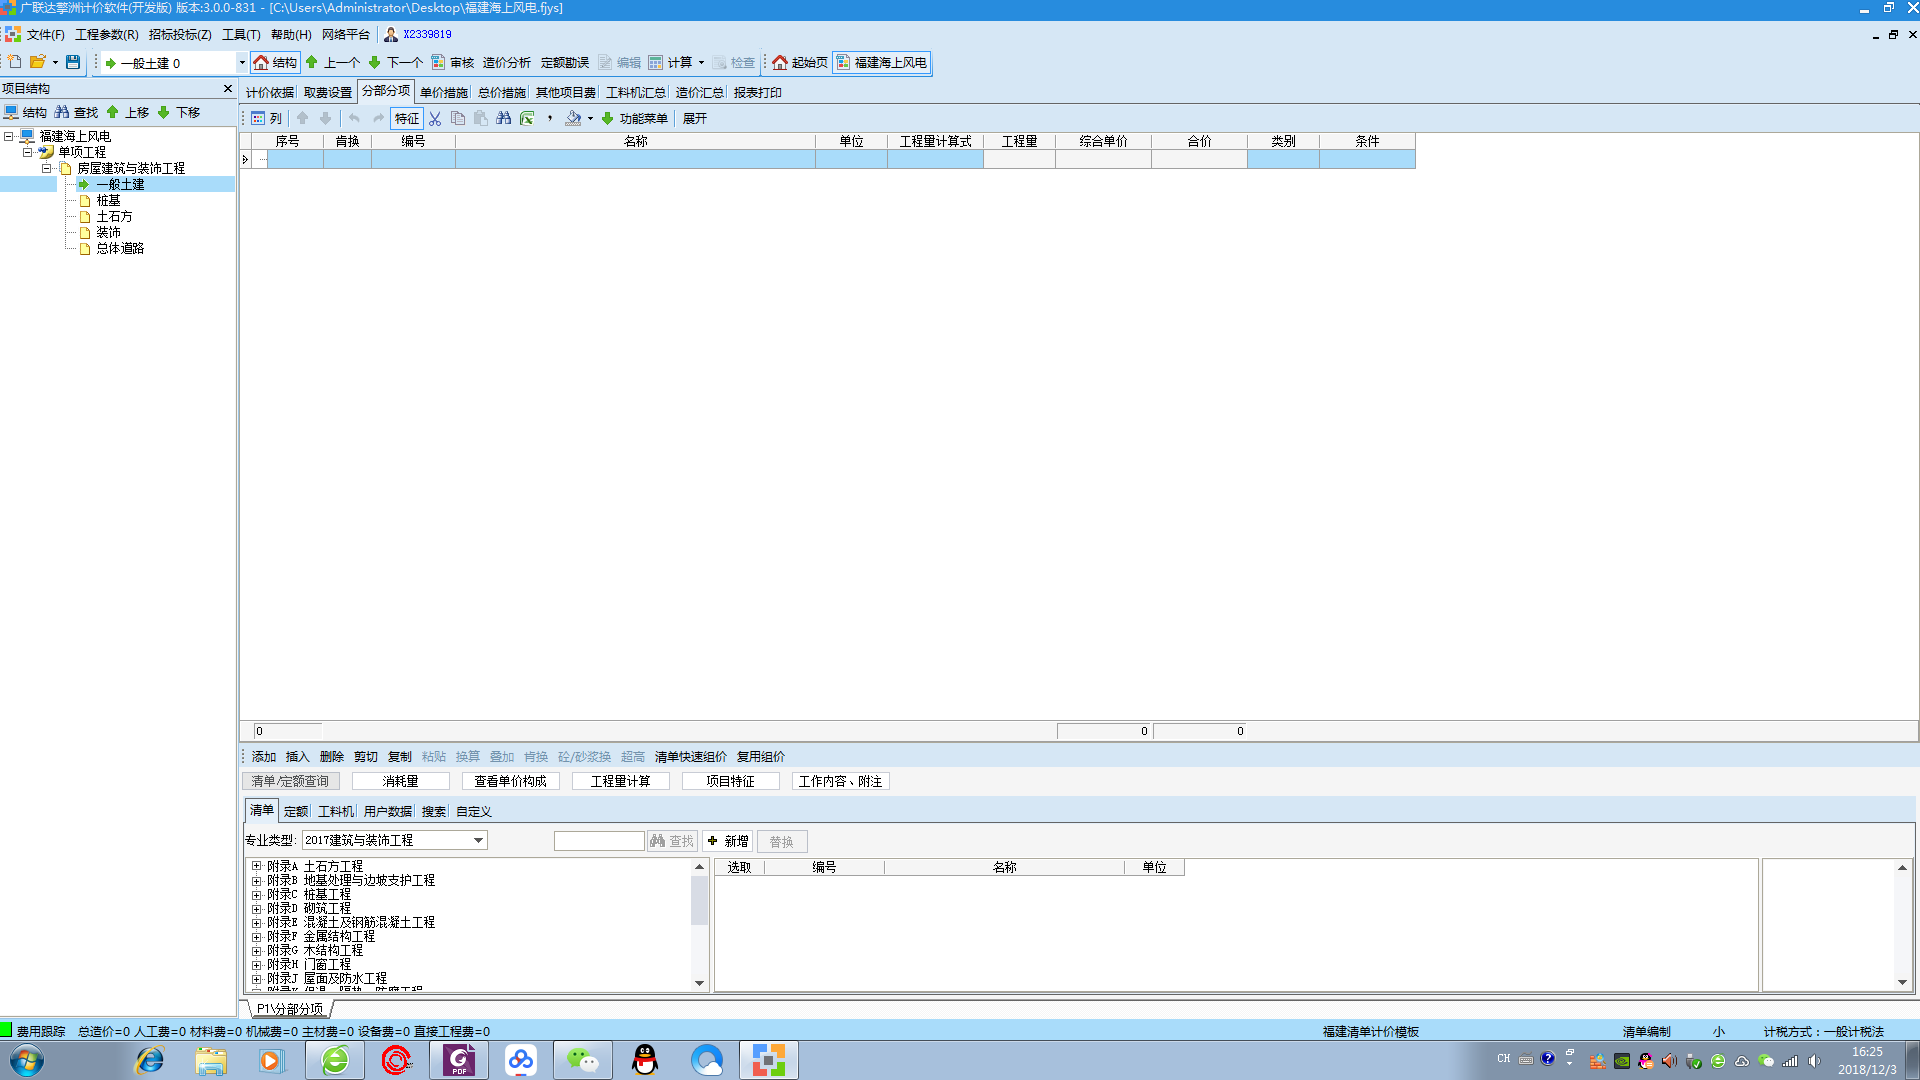Screen dimensions: 1920x1080
Task: Click 清单快速组价 in lower toolbar
Action: pos(690,757)
